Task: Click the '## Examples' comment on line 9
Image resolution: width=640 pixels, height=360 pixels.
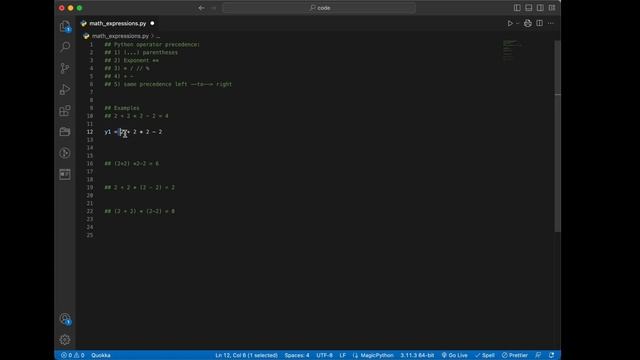Action: (x=122, y=108)
